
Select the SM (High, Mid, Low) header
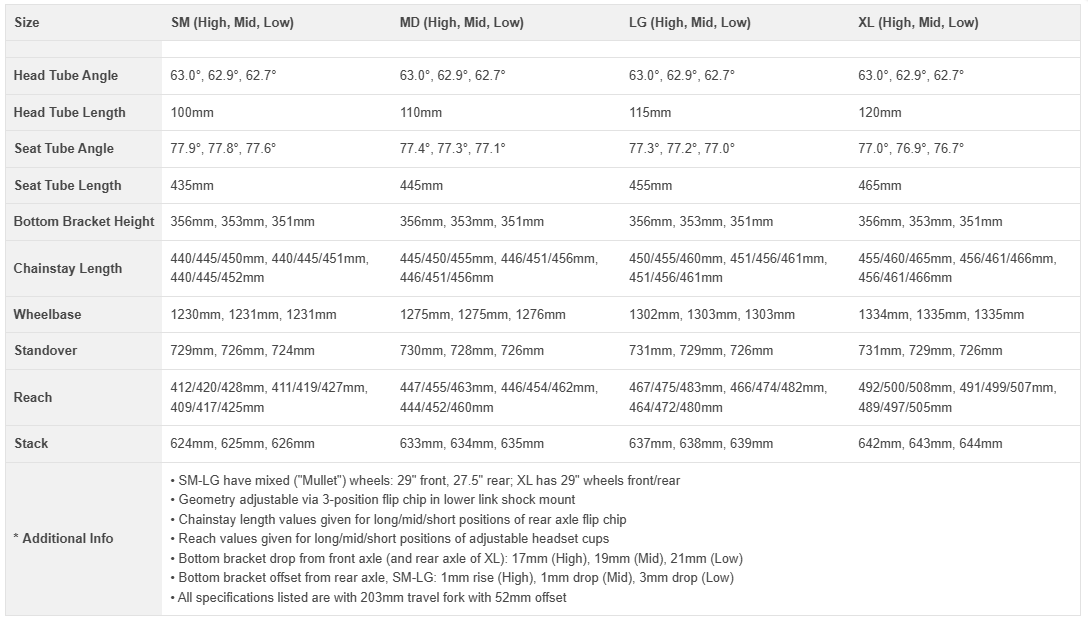click(x=232, y=22)
